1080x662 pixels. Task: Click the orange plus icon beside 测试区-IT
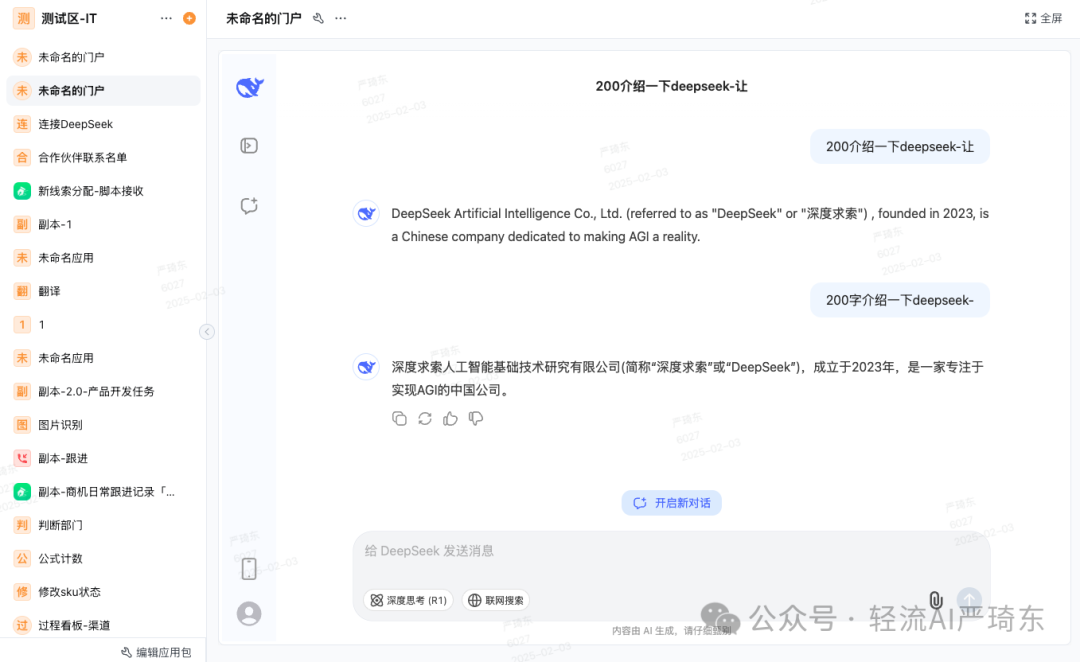click(189, 19)
